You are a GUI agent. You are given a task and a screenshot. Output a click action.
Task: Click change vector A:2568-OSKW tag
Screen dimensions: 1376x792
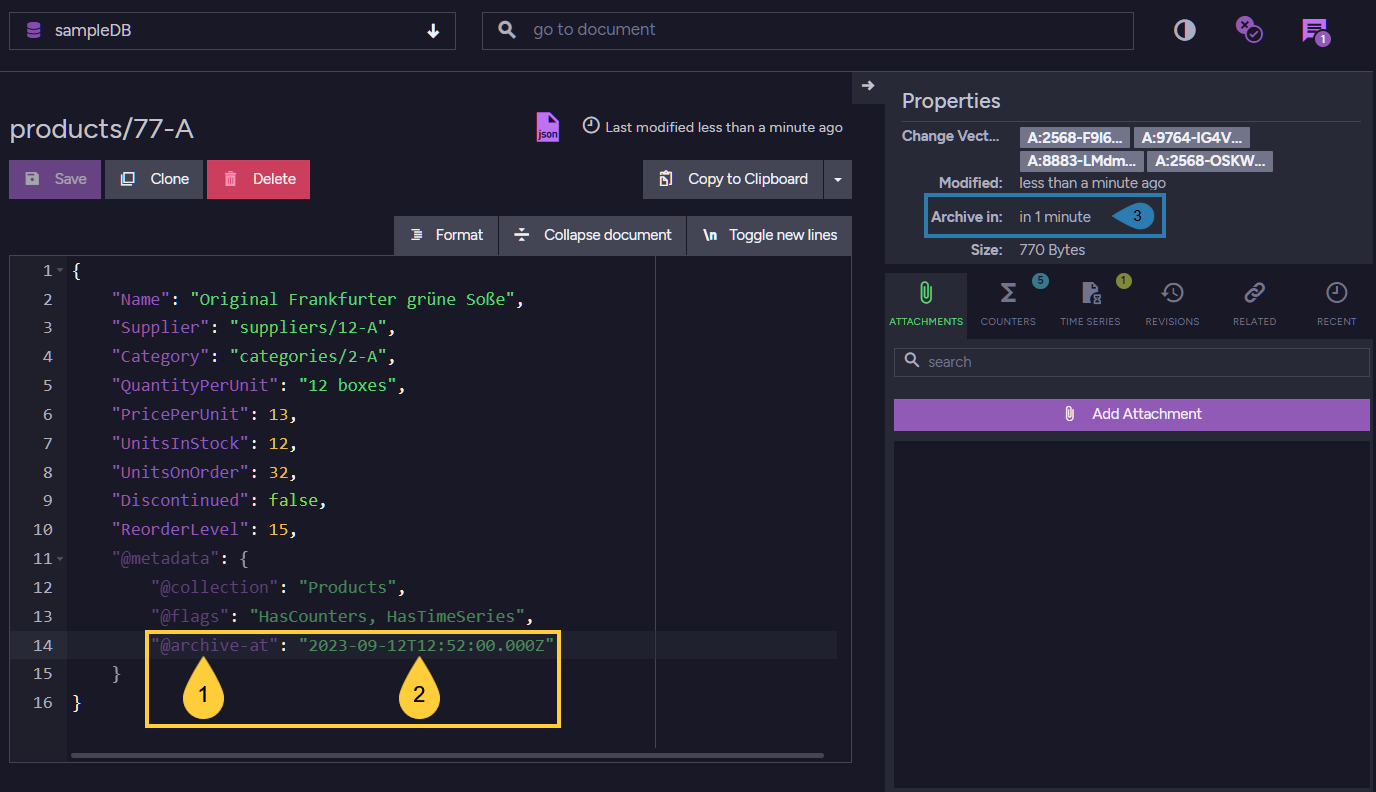[x=1210, y=161]
